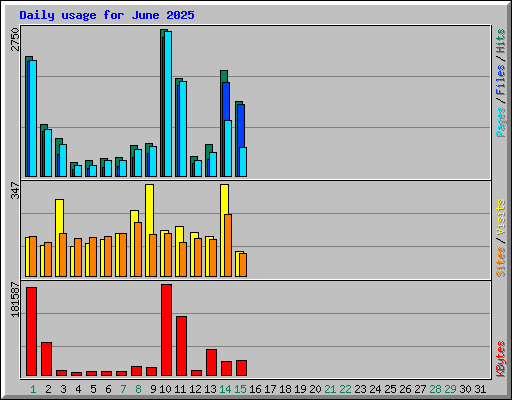
Task: Click the tallest cyan pages bar on day 10
Action: [168, 104]
